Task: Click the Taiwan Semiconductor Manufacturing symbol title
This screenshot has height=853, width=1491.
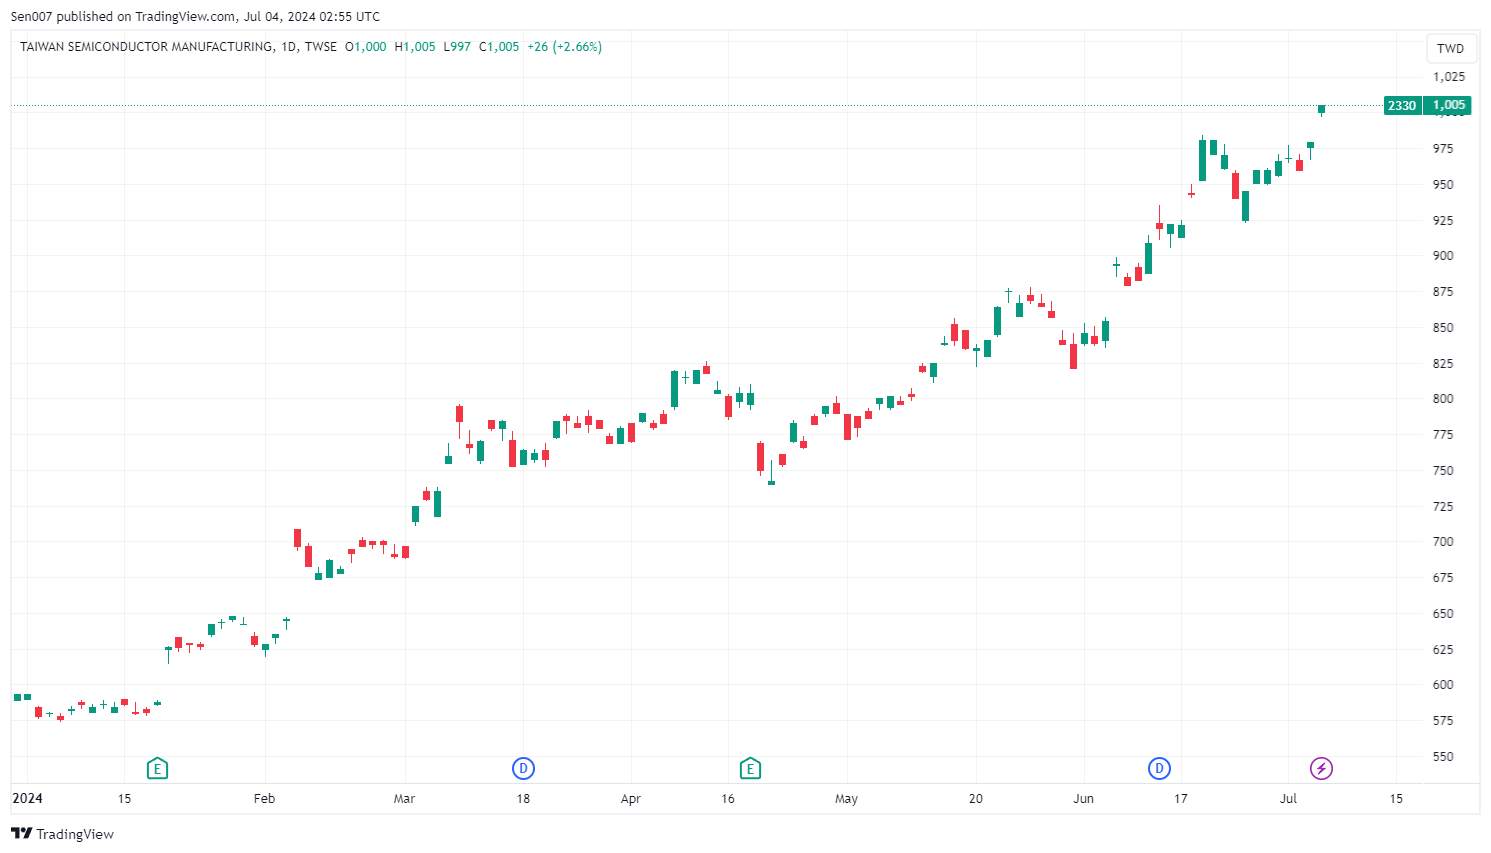Action: [146, 47]
